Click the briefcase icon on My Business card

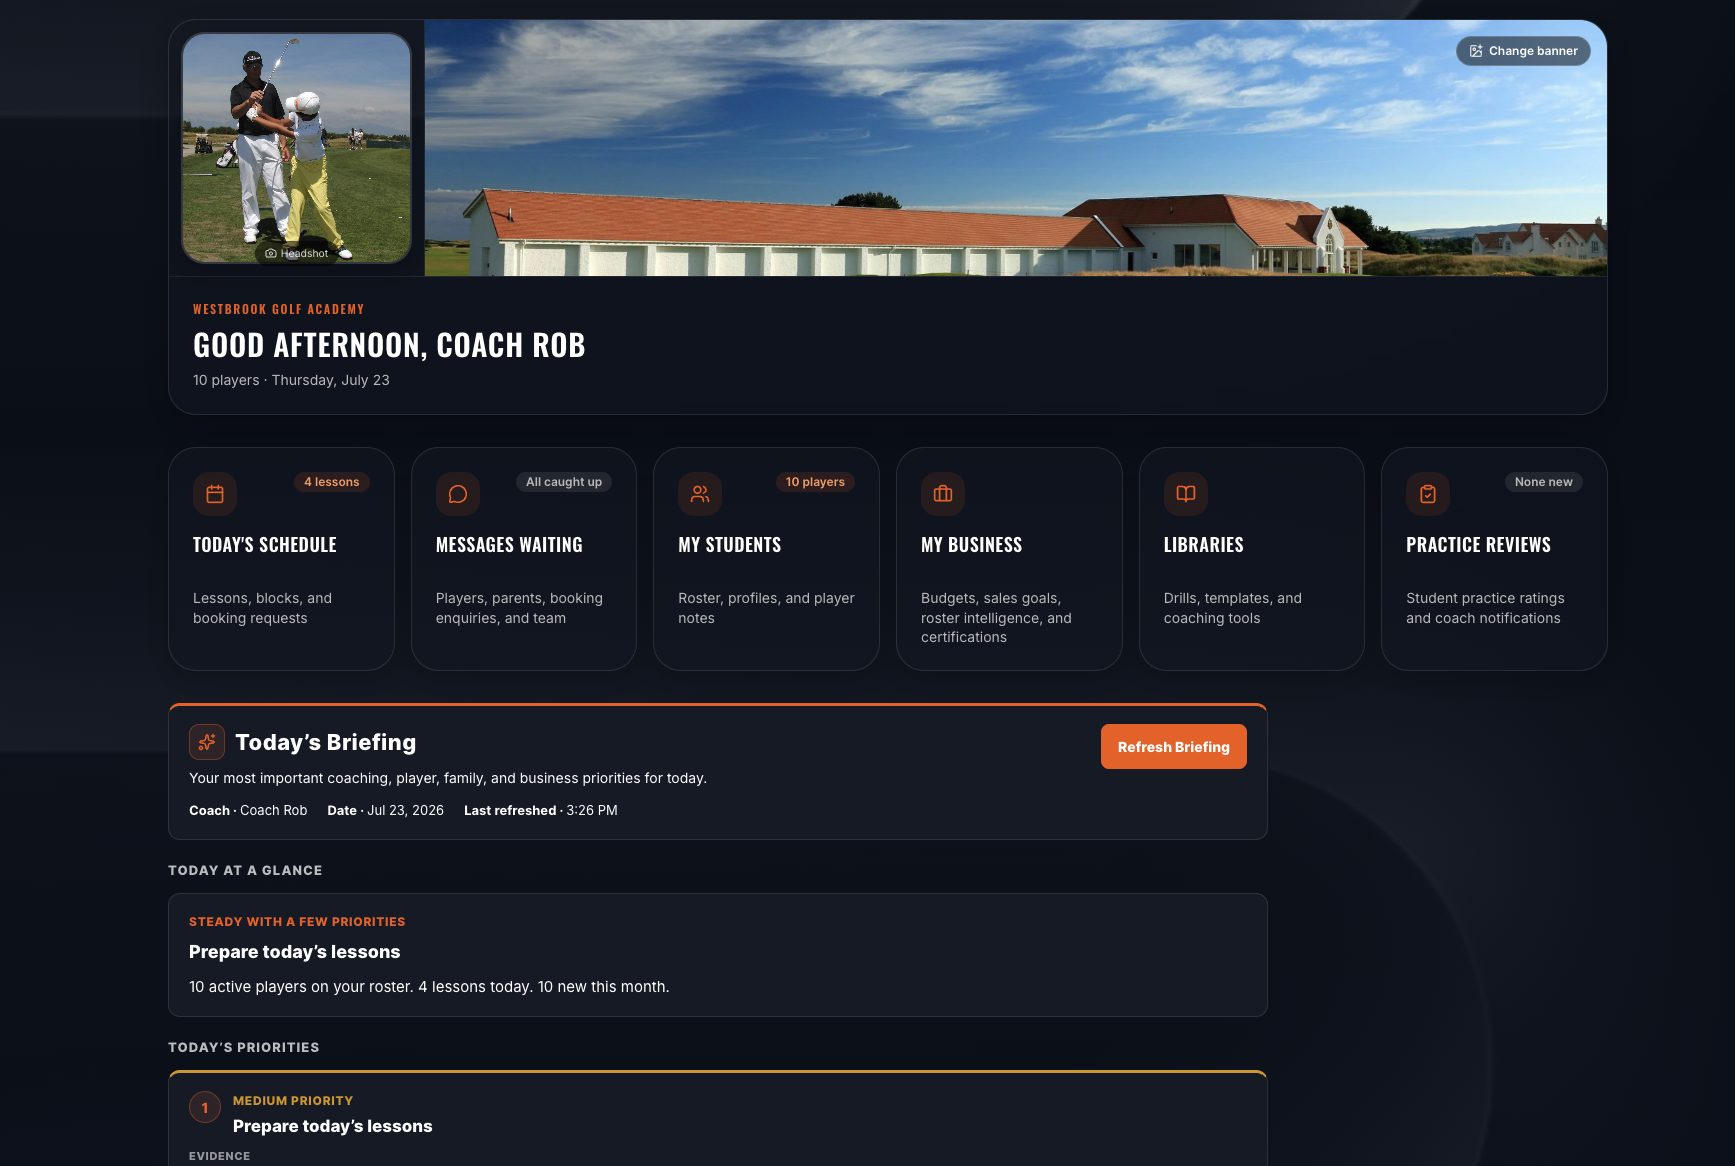tap(943, 494)
